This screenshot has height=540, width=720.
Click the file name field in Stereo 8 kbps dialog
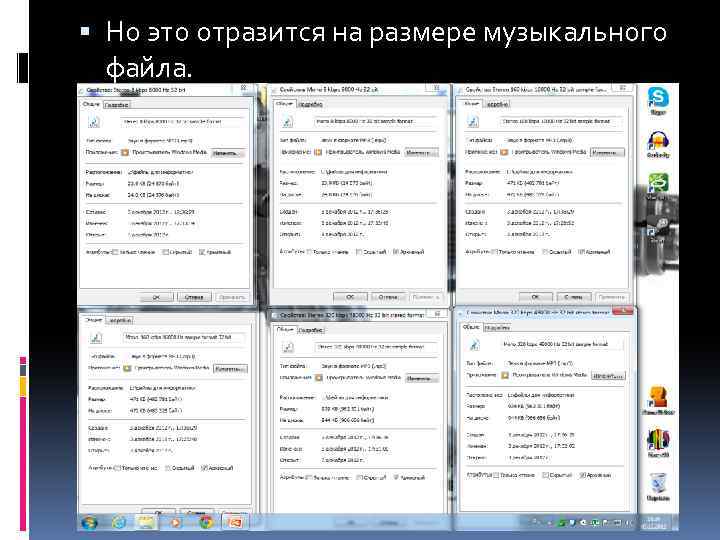(x=182, y=122)
